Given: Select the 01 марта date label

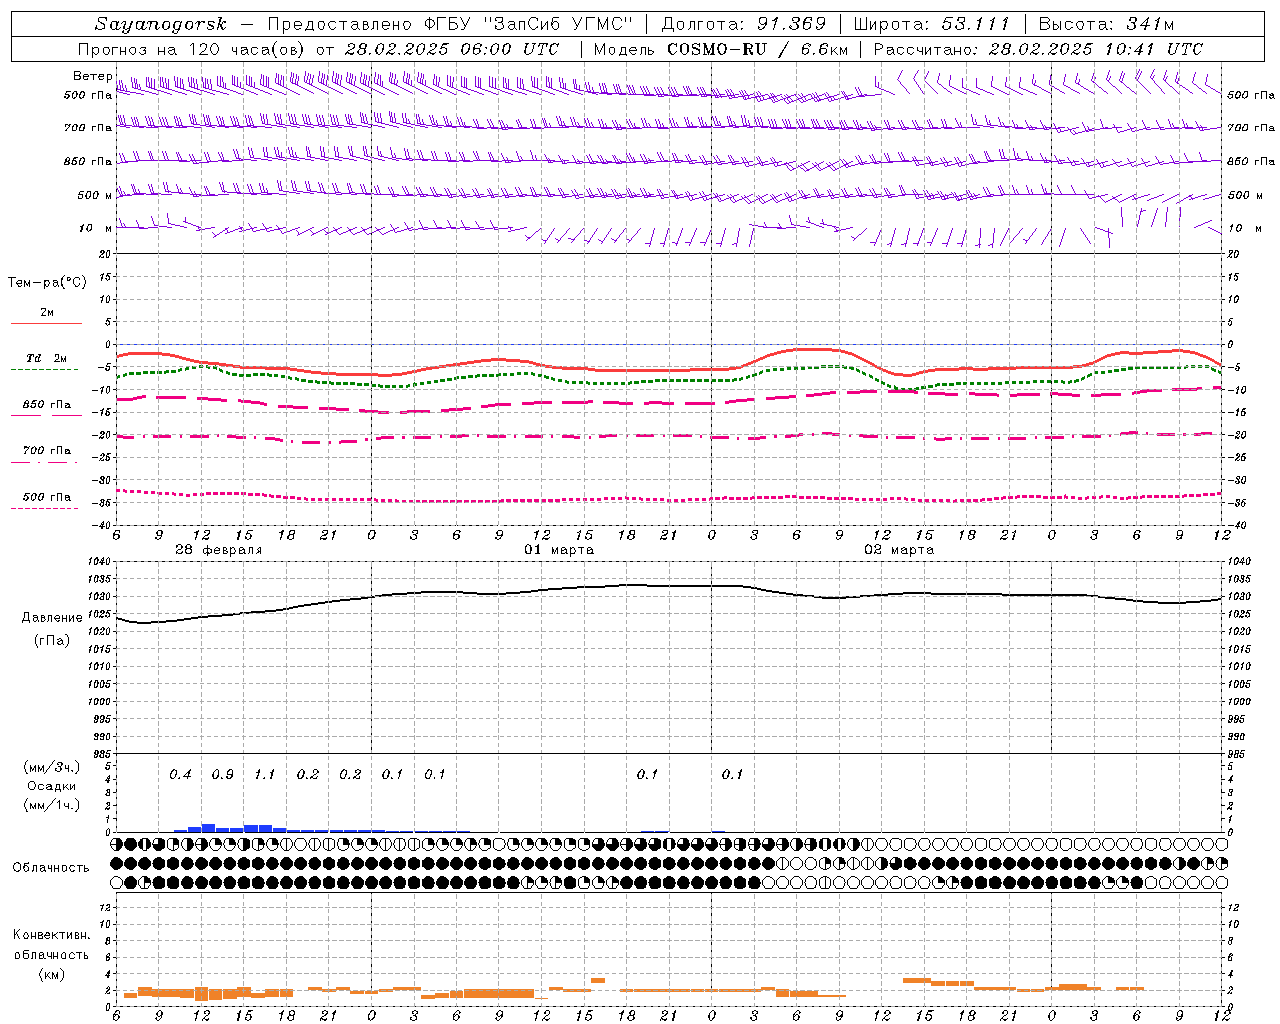Looking at the screenshot, I should pyautogui.click(x=559, y=550).
